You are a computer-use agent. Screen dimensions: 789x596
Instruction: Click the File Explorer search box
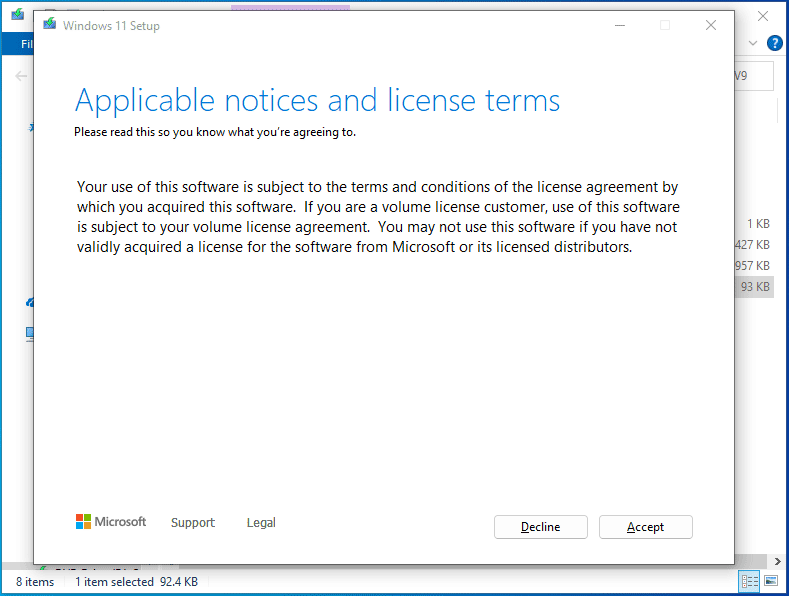pyautogui.click(x=754, y=76)
